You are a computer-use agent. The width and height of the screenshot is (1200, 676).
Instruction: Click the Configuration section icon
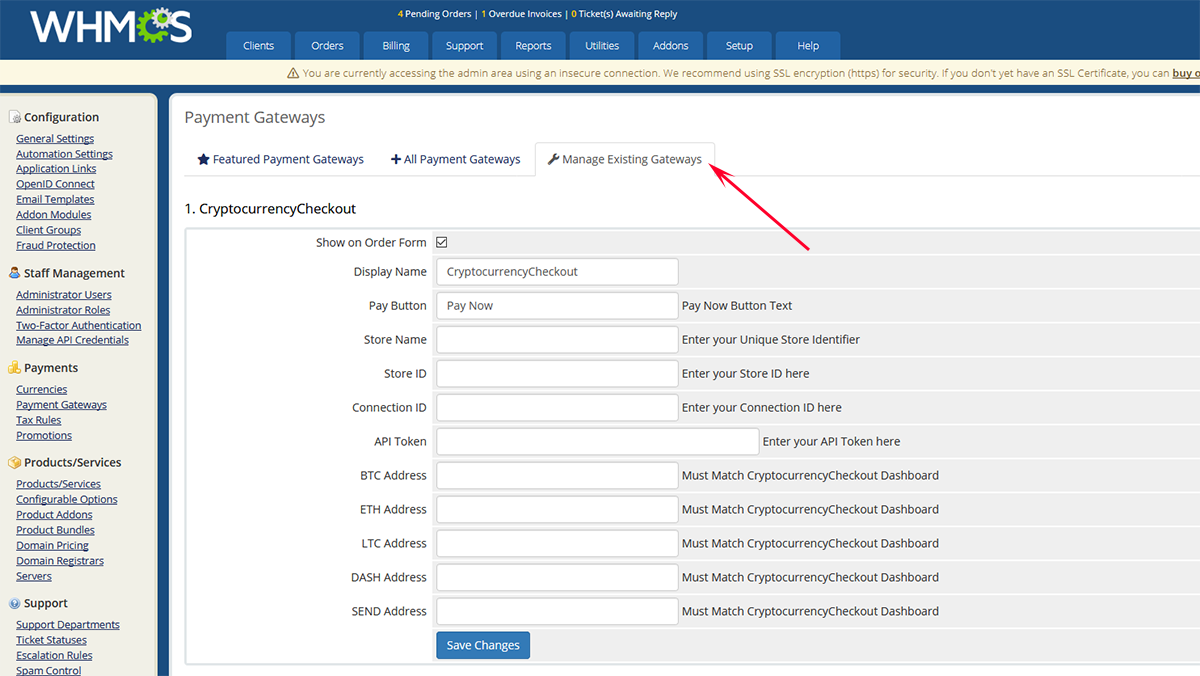14,117
